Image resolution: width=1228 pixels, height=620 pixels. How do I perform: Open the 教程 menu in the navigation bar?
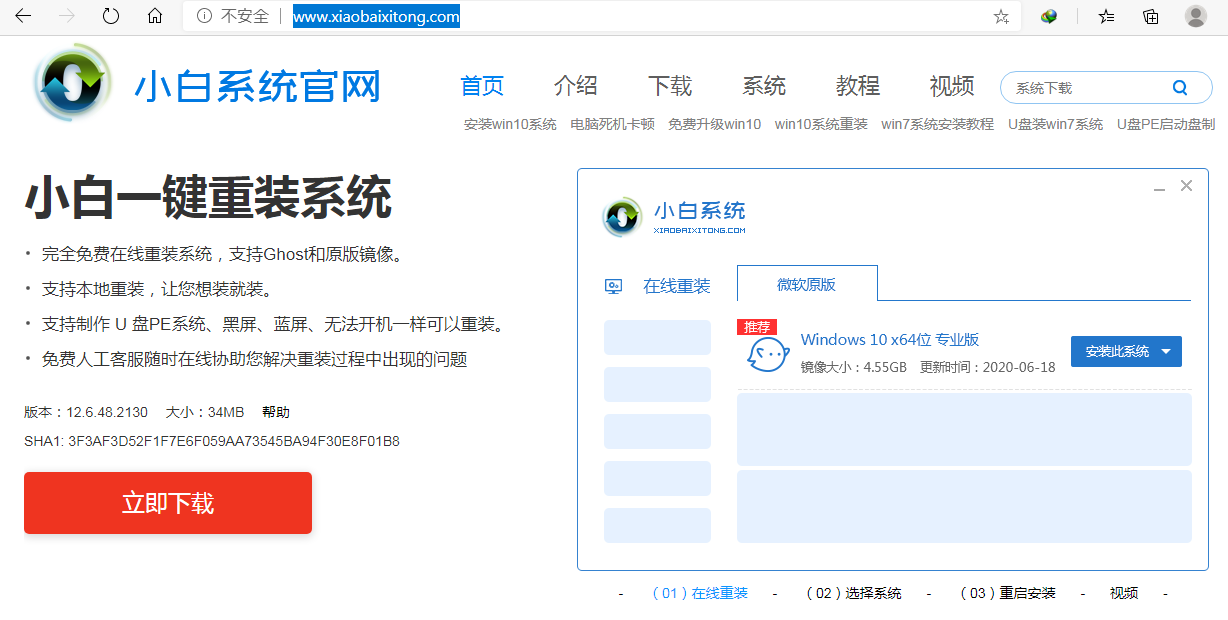coord(856,87)
